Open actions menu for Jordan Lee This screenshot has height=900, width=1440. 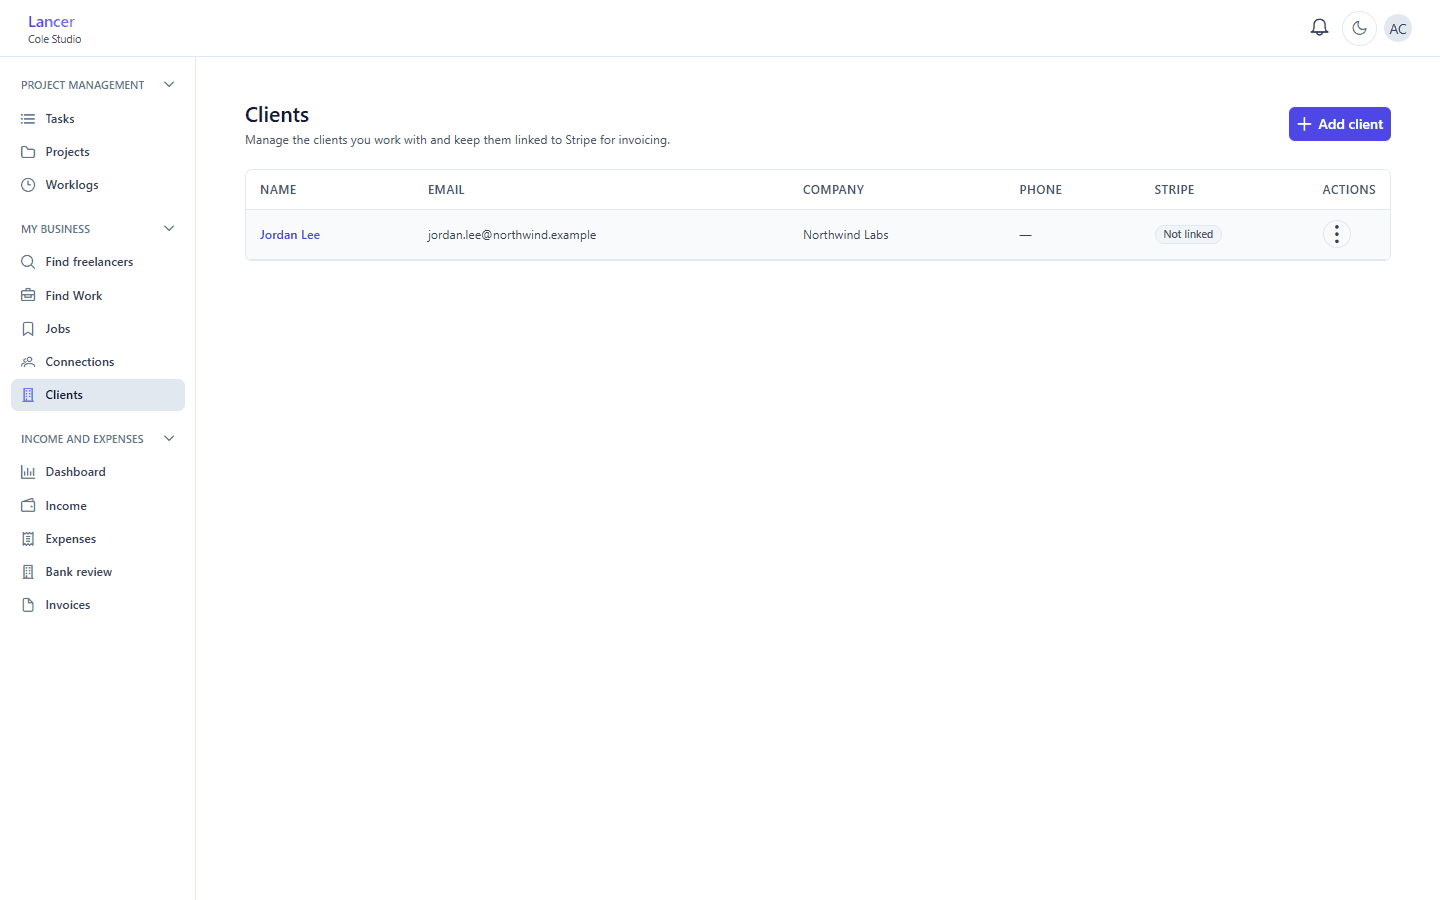click(1337, 234)
